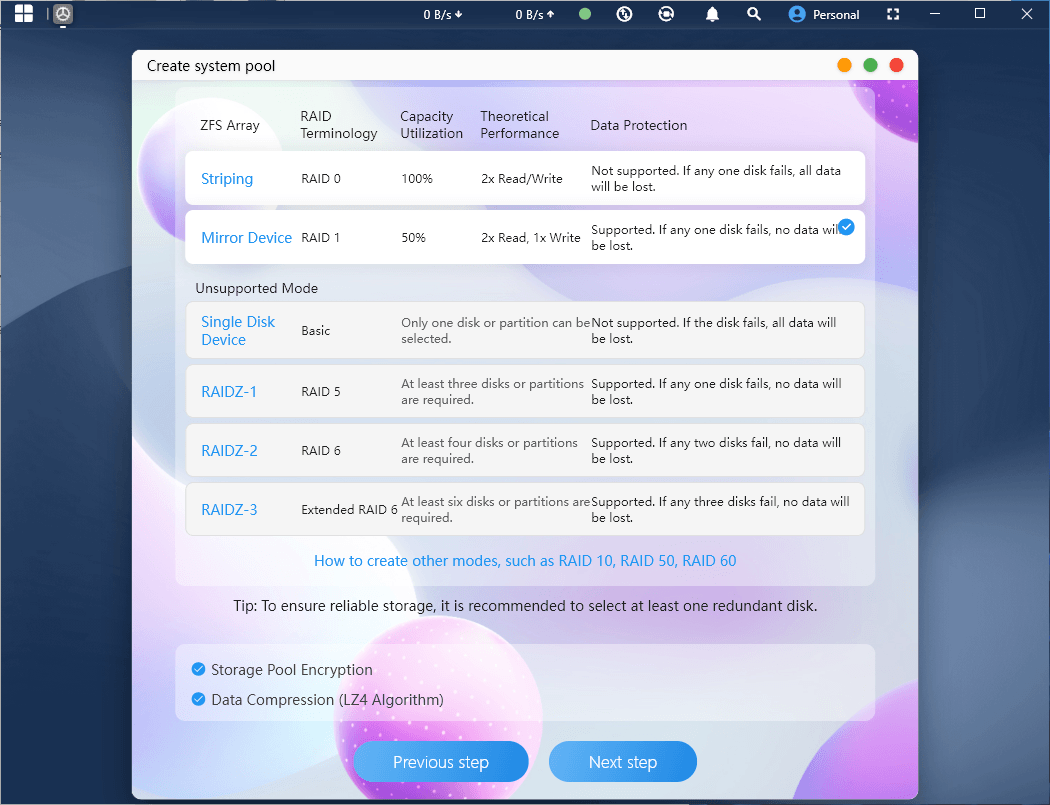Click the 'RAID 0' terminology cell
This screenshot has width=1050, height=805.
321,179
